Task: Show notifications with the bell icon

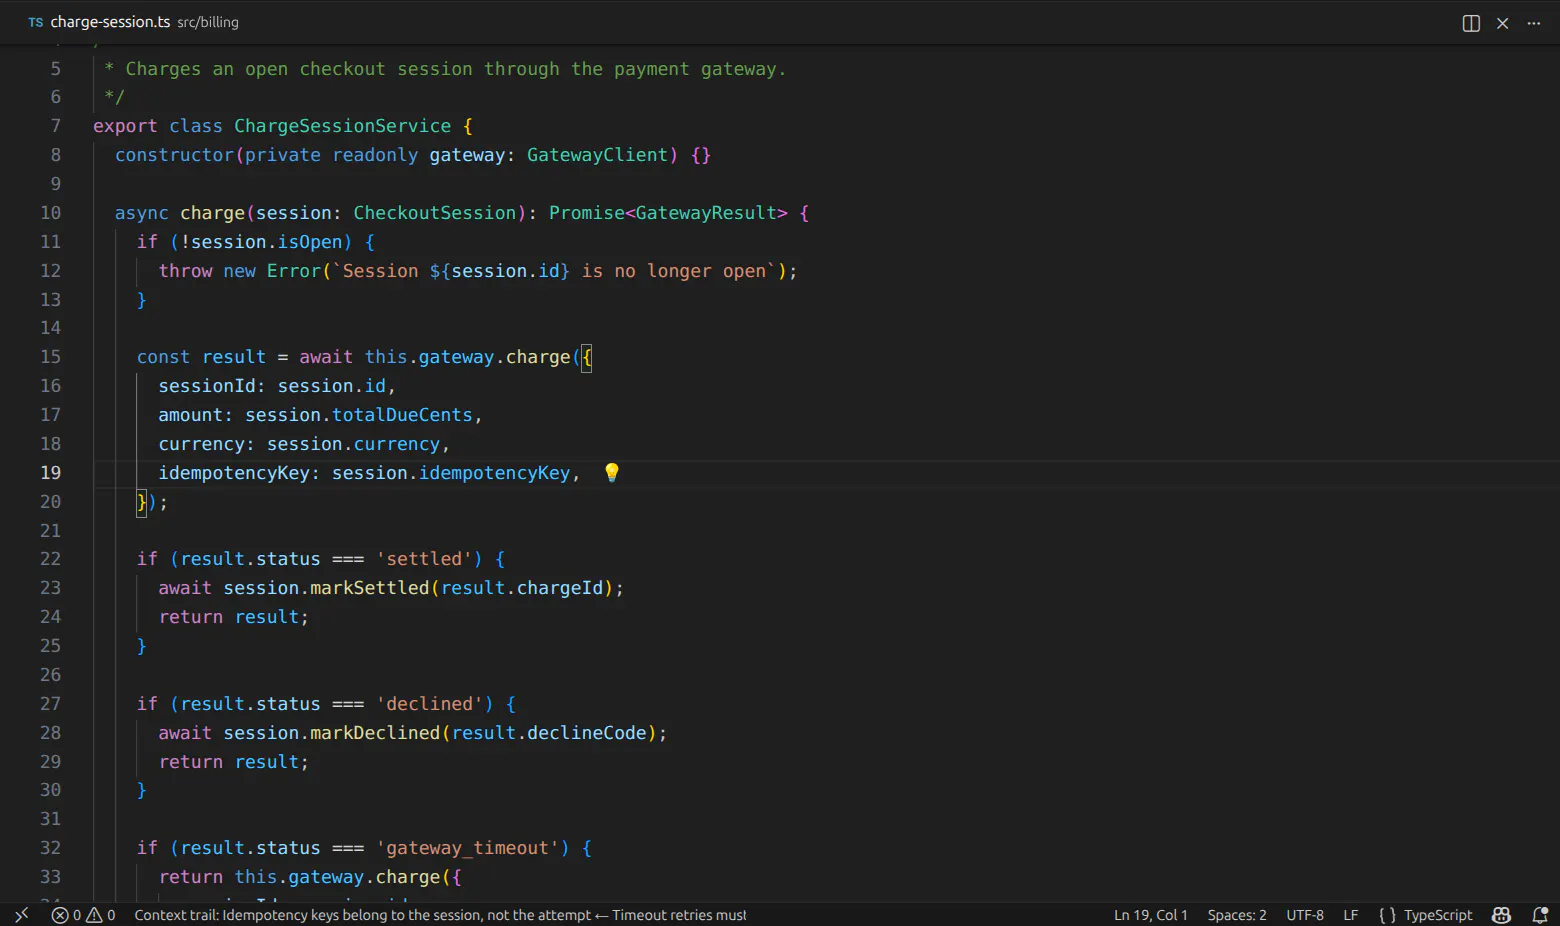Action: (x=1540, y=915)
